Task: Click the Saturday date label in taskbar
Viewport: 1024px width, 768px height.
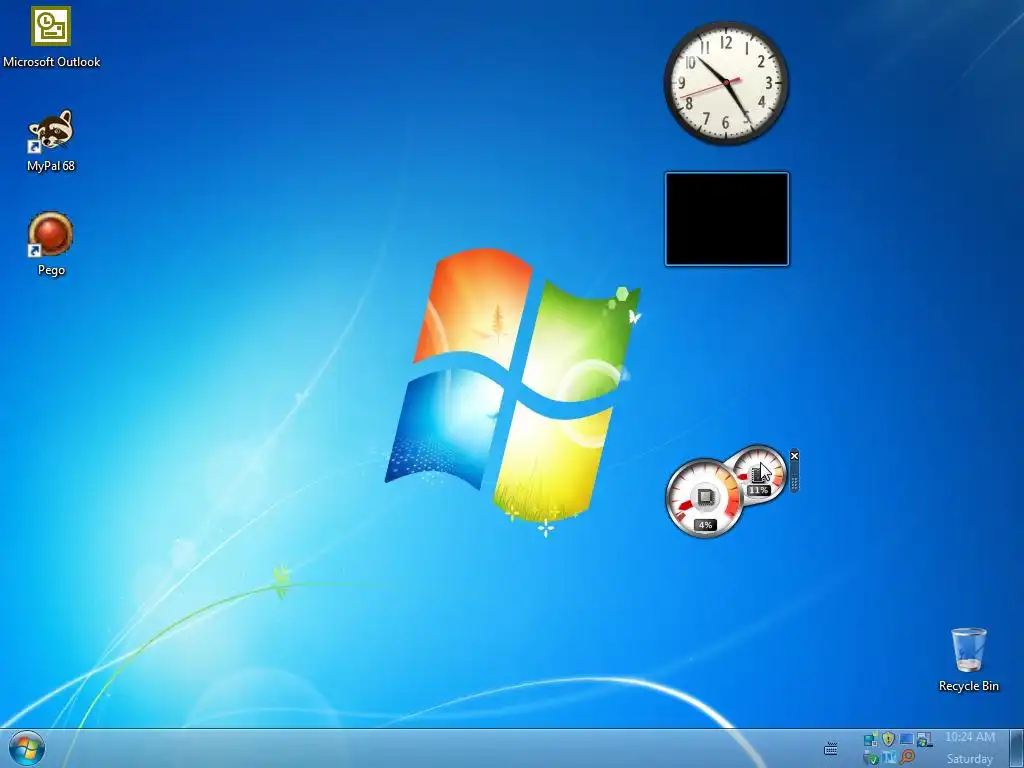Action: 970,759
